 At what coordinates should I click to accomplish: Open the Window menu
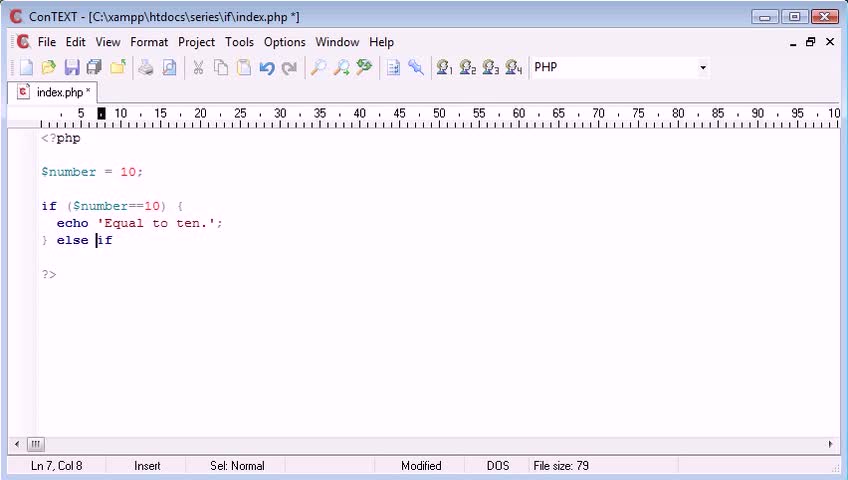click(x=337, y=42)
